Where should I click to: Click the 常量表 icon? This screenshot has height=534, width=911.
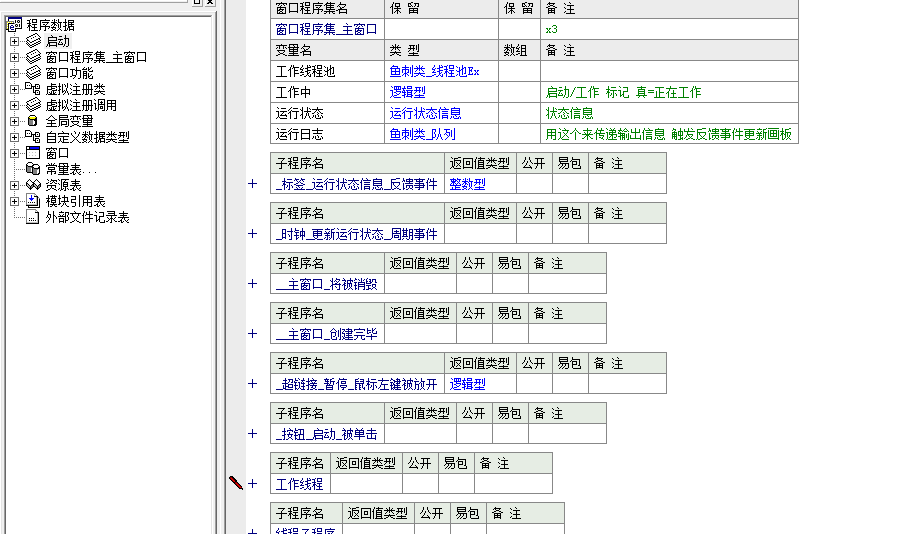click(33, 169)
